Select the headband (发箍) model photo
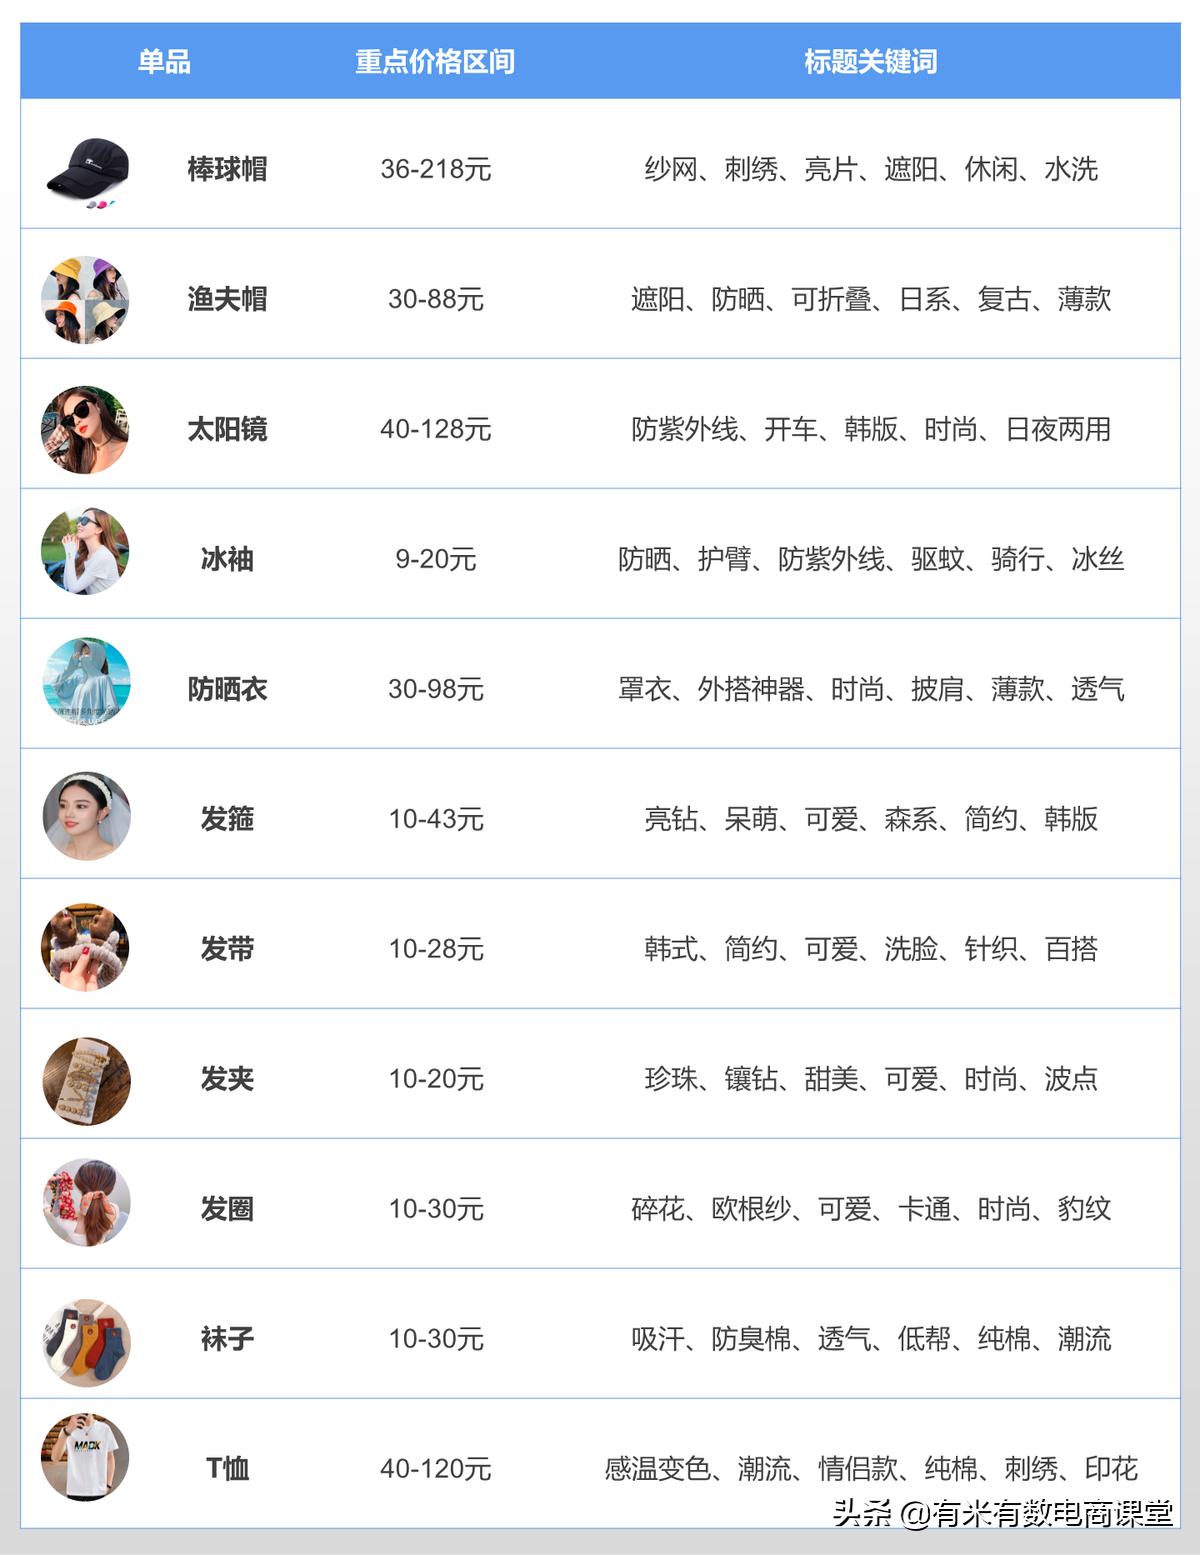This screenshot has width=1200, height=1555. [87, 816]
